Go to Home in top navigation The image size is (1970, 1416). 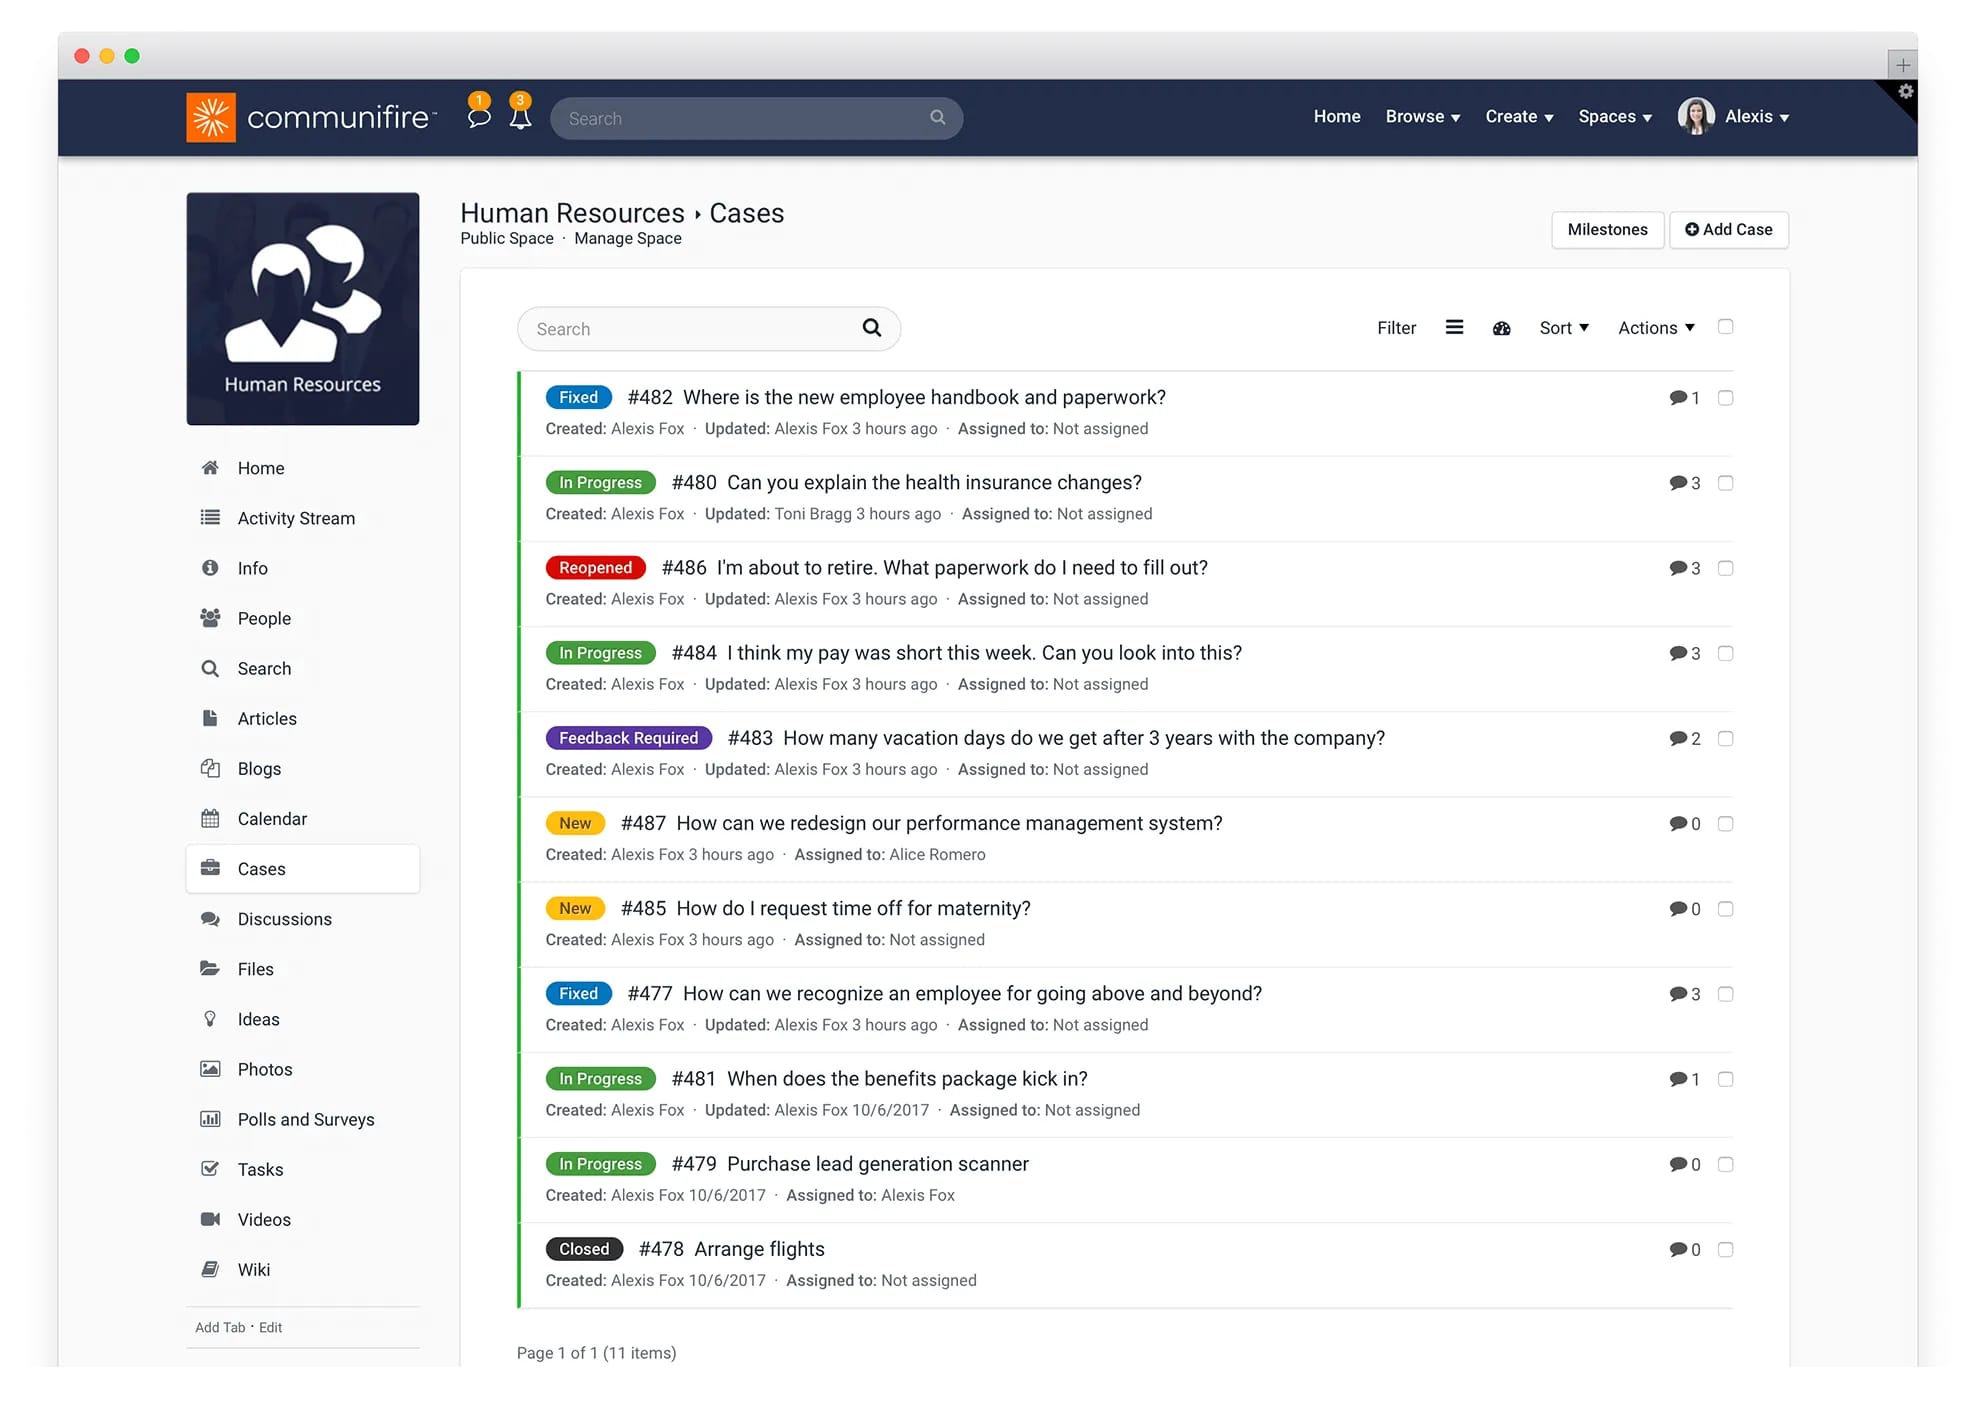tap(1337, 116)
